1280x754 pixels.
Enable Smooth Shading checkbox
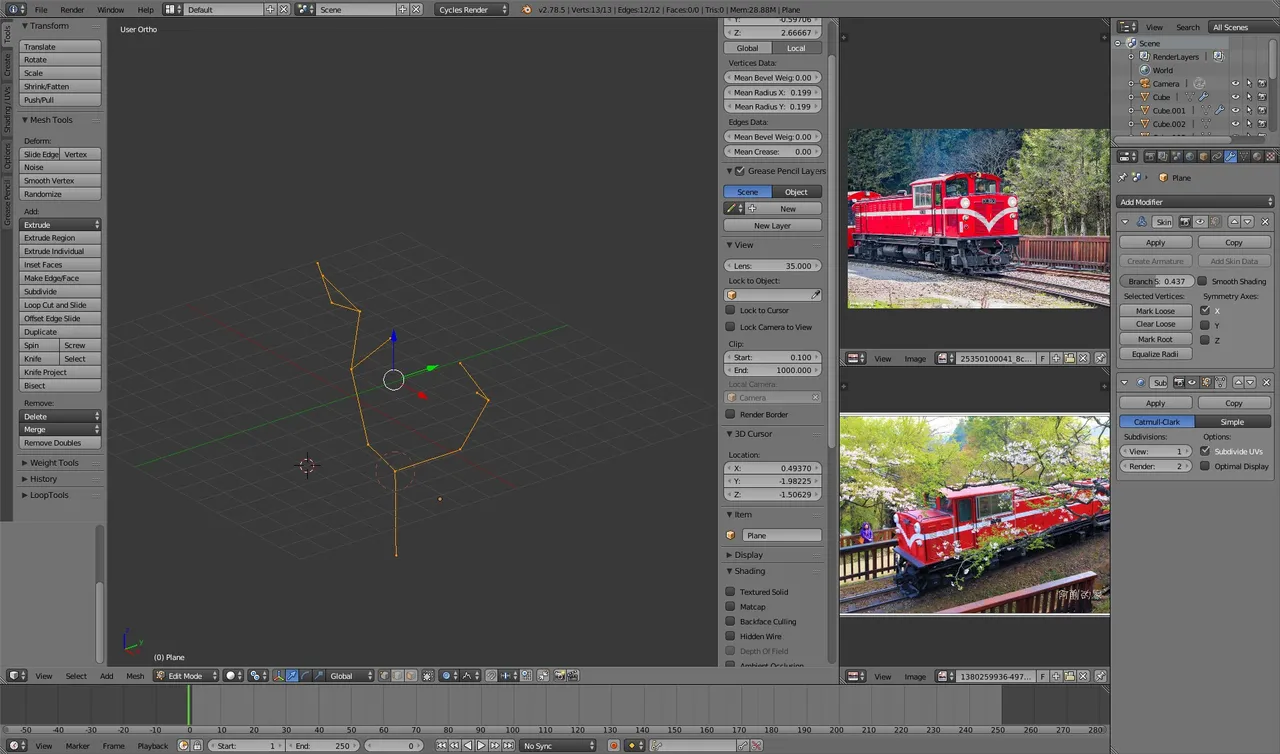[1203, 281]
